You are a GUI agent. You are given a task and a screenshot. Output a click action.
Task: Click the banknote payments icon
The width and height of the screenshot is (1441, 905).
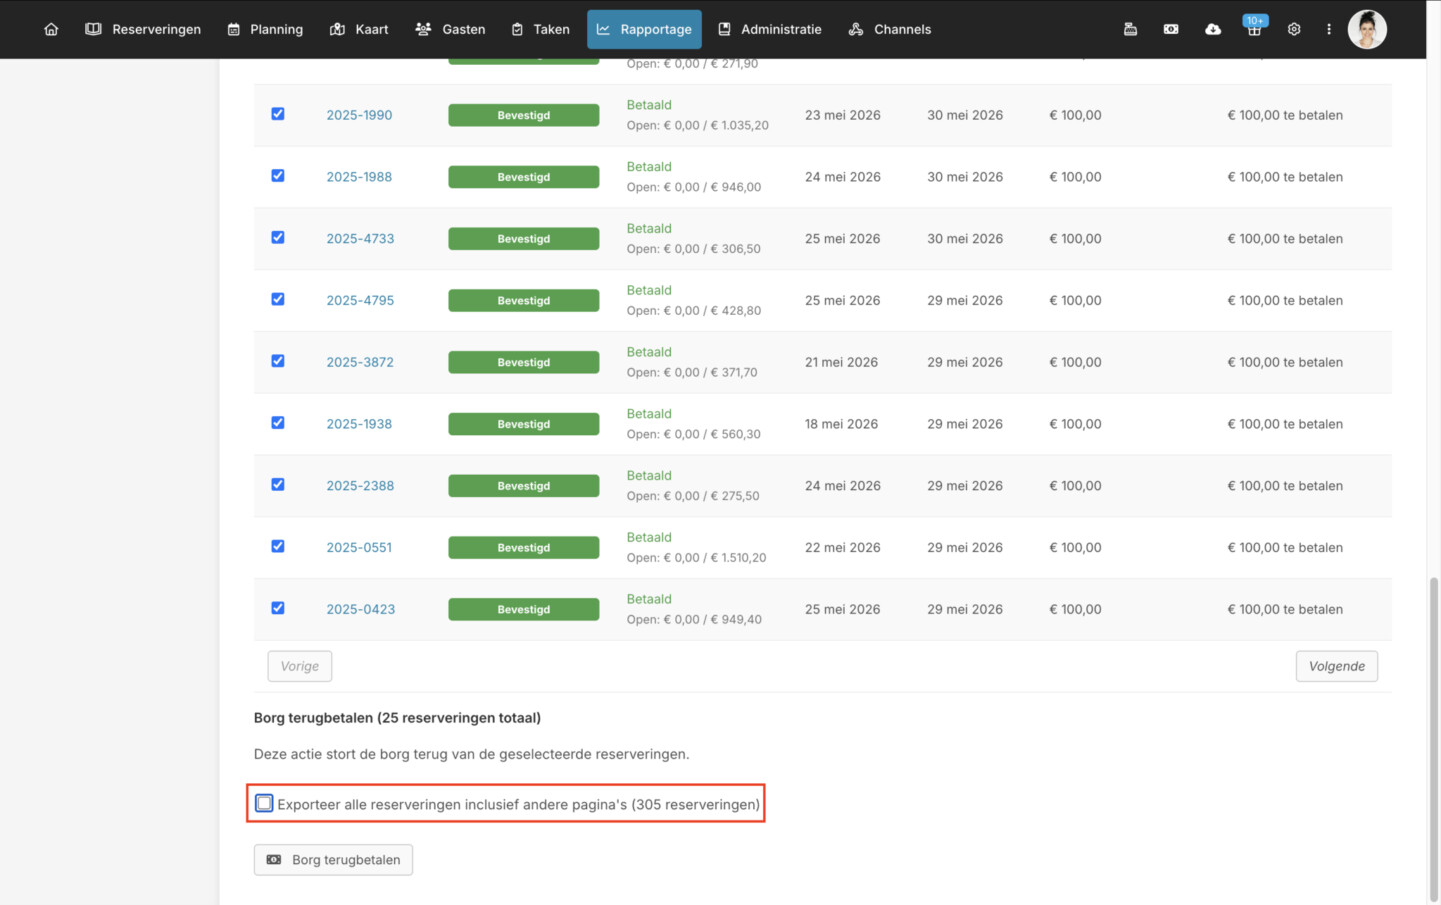1171,29
